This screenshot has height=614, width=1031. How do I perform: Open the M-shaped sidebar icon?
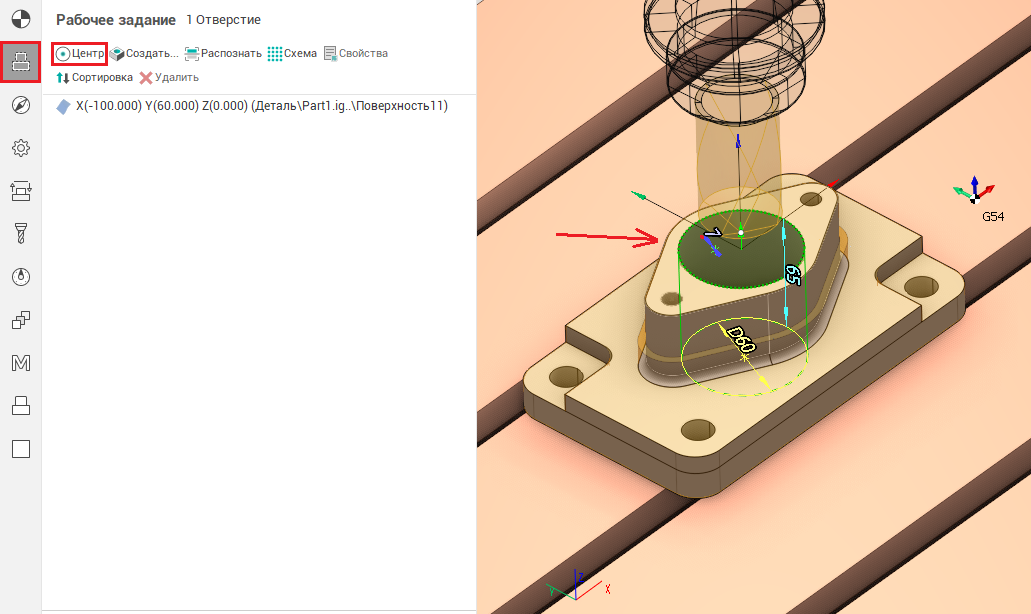[x=20, y=363]
